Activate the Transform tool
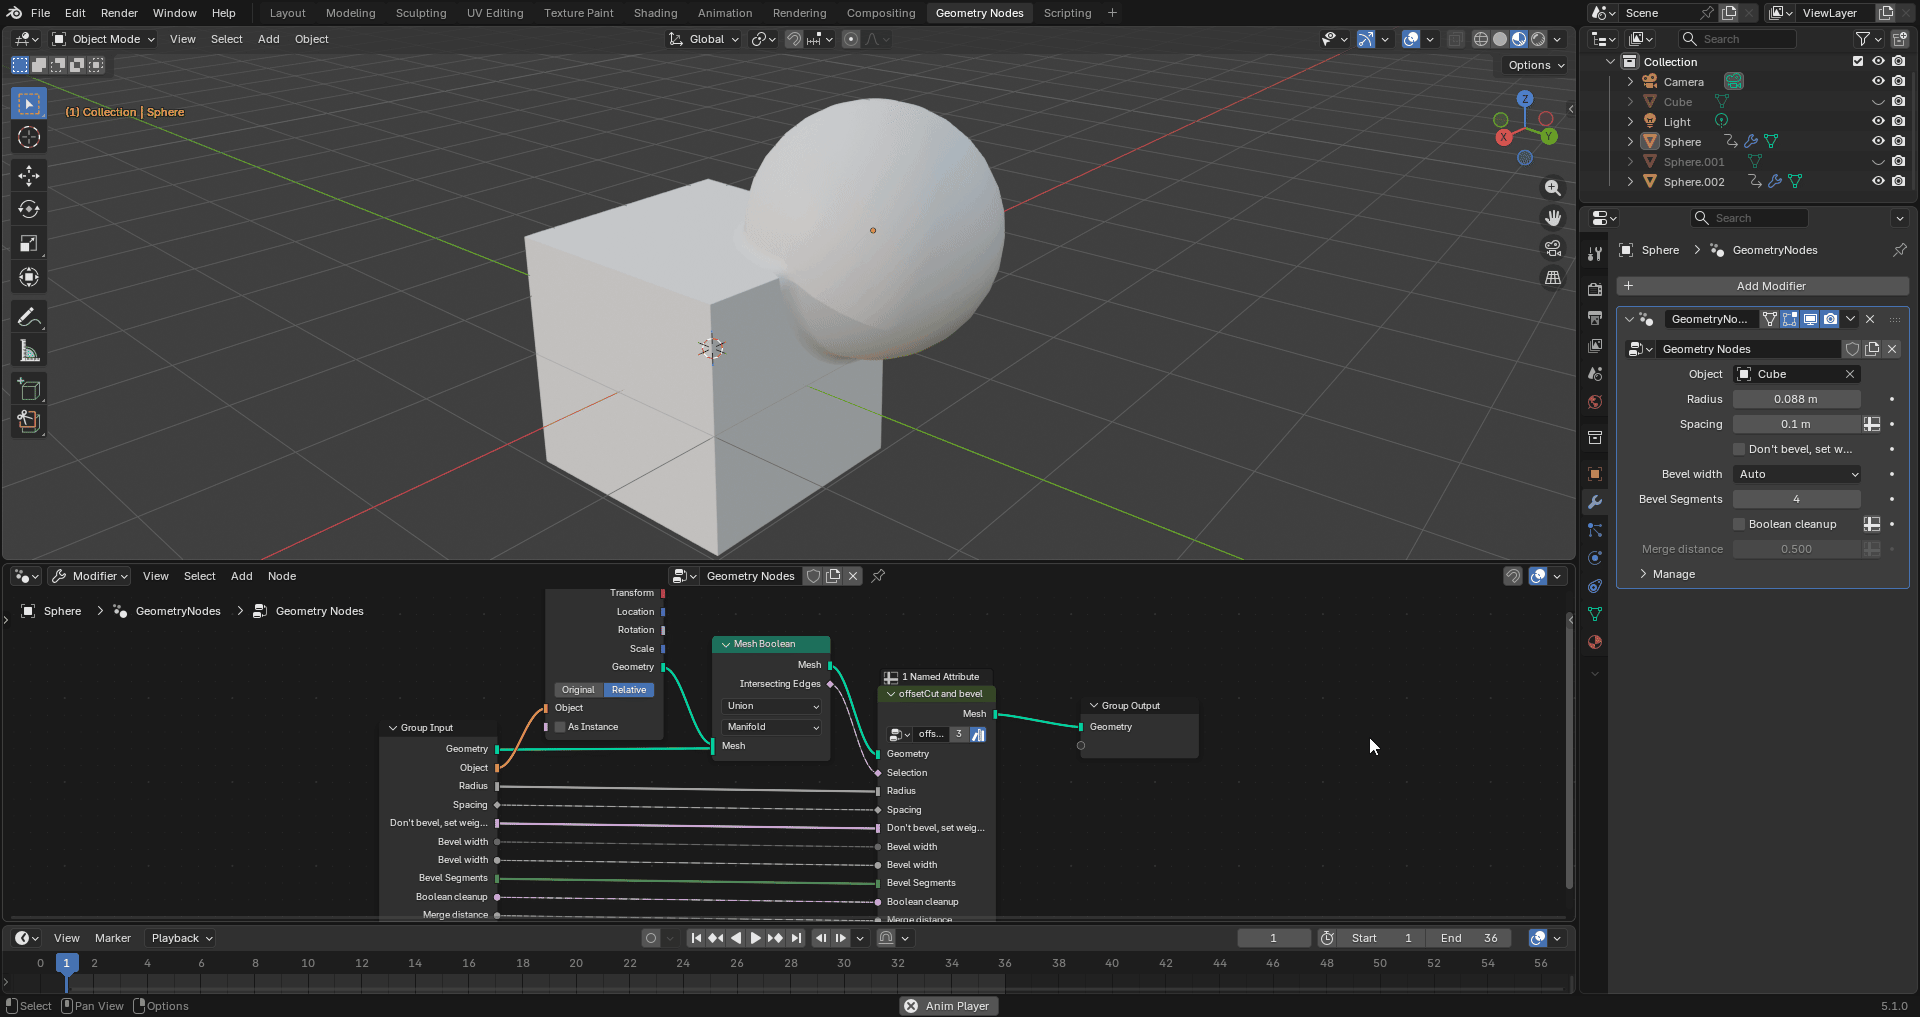The width and height of the screenshot is (1920, 1017). point(29,277)
